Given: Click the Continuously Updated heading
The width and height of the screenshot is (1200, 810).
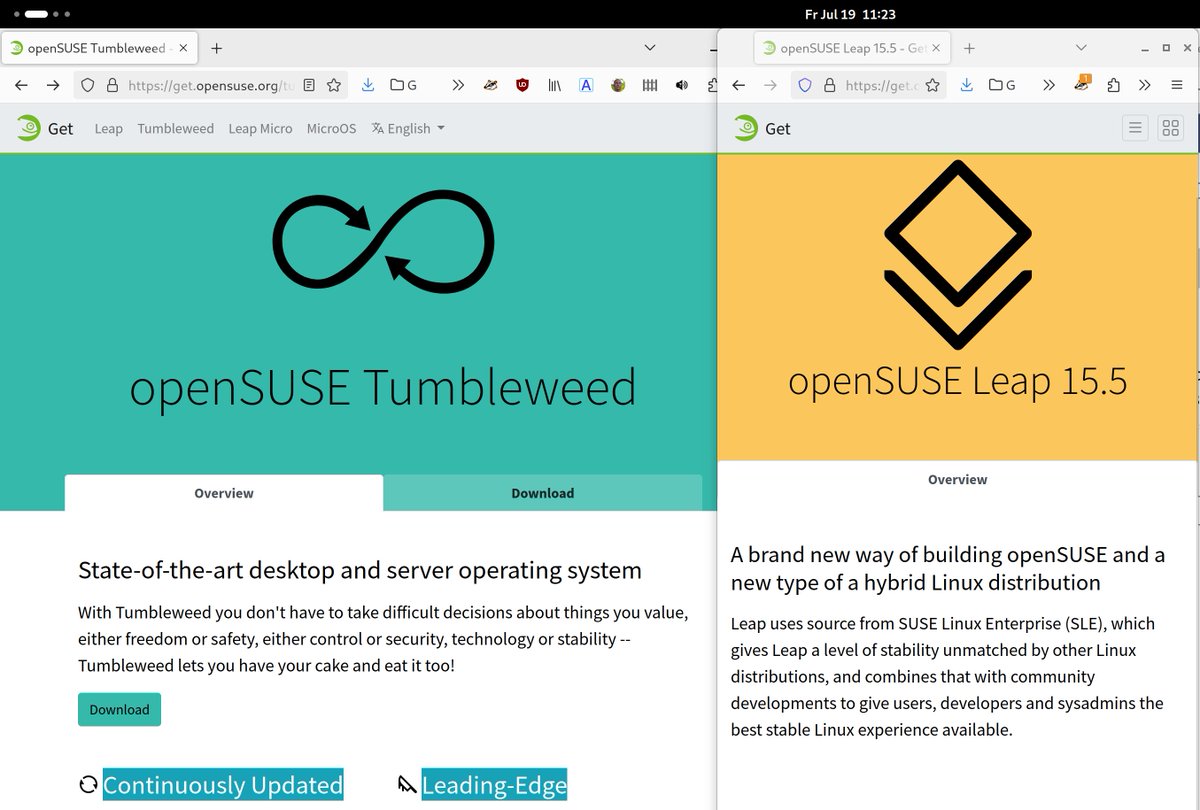Looking at the screenshot, I should coord(223,785).
